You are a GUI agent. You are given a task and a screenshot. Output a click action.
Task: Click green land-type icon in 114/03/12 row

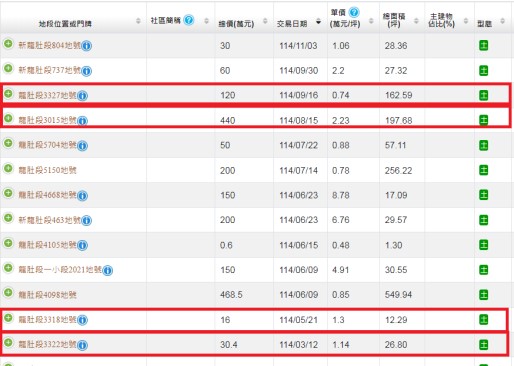(x=483, y=344)
